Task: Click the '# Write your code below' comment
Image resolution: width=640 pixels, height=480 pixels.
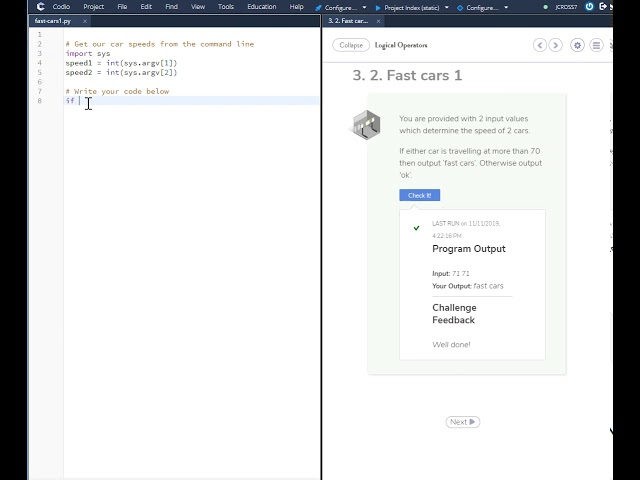Action: [x=117, y=91]
